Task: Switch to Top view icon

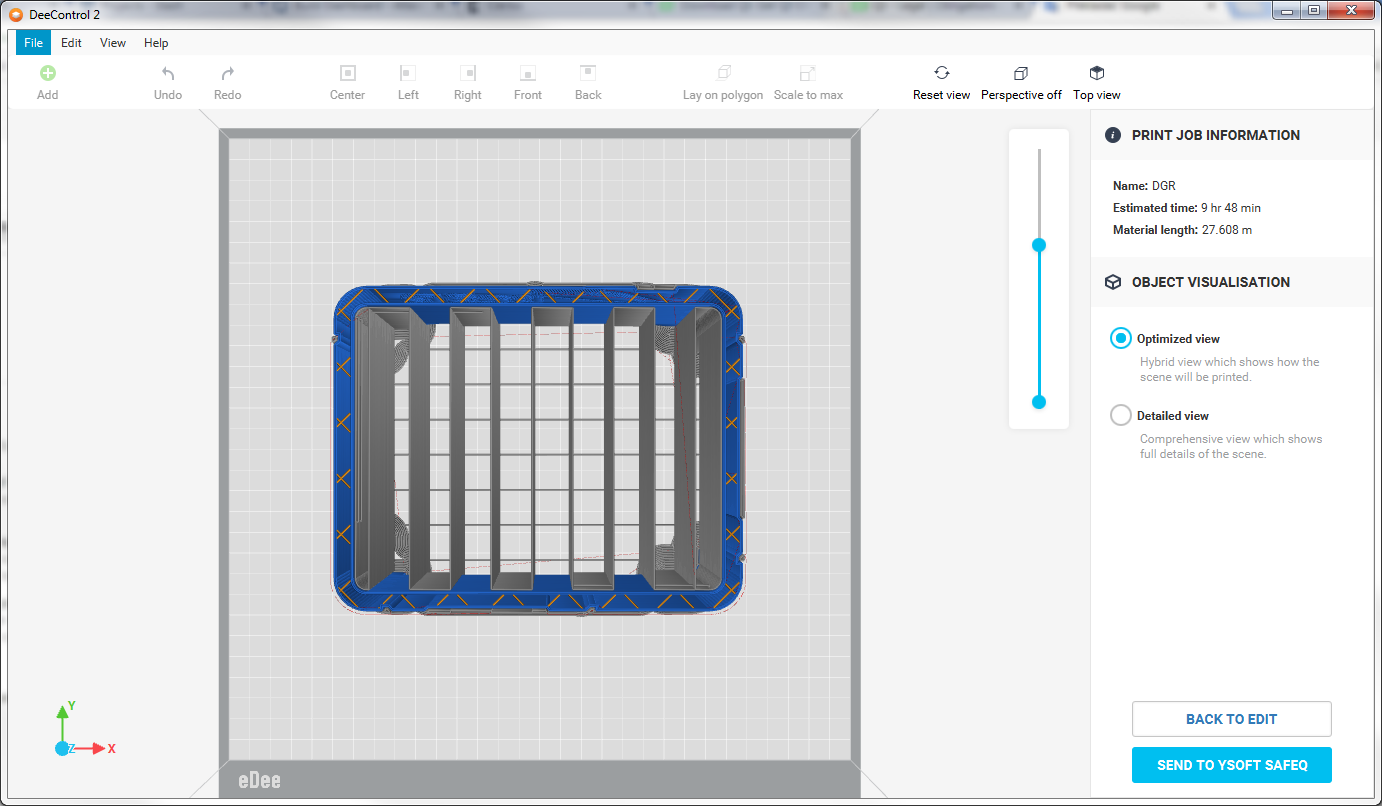Action: click(x=1097, y=73)
